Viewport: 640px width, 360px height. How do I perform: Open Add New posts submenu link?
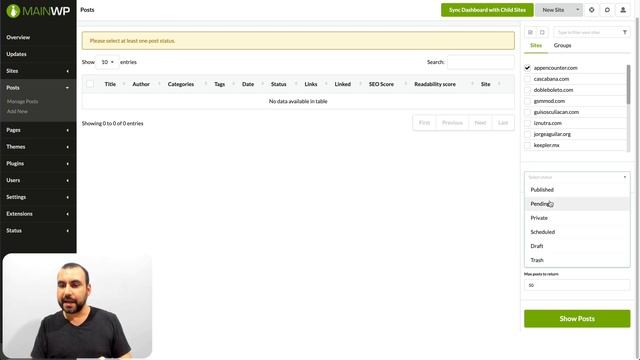17,111
